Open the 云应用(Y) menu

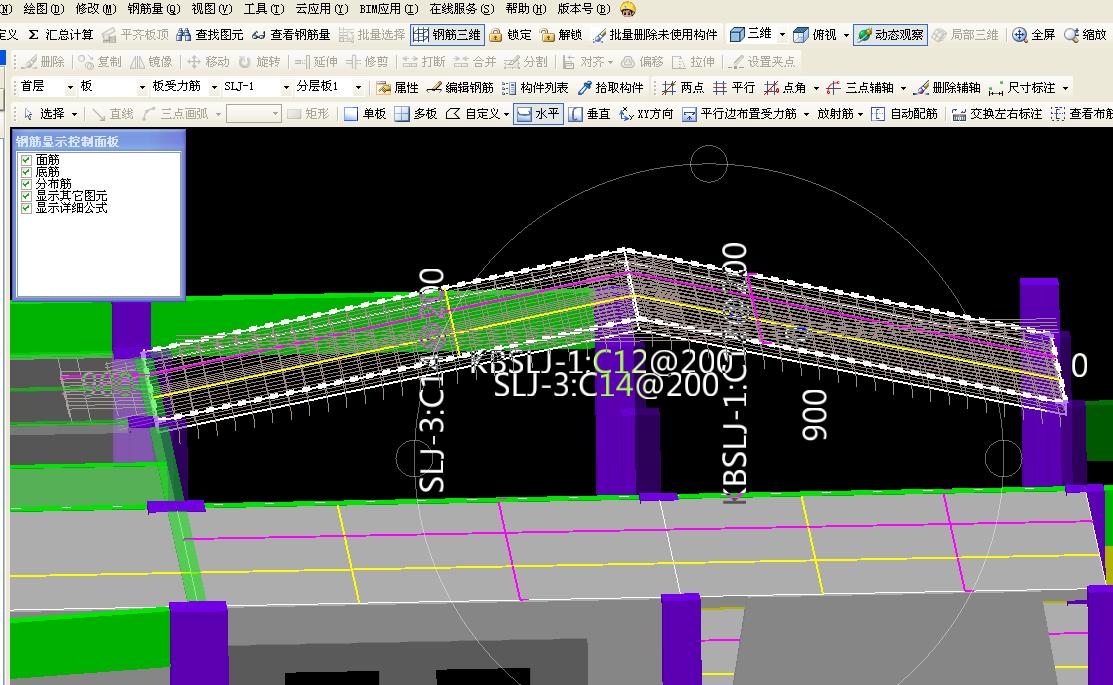coord(322,9)
